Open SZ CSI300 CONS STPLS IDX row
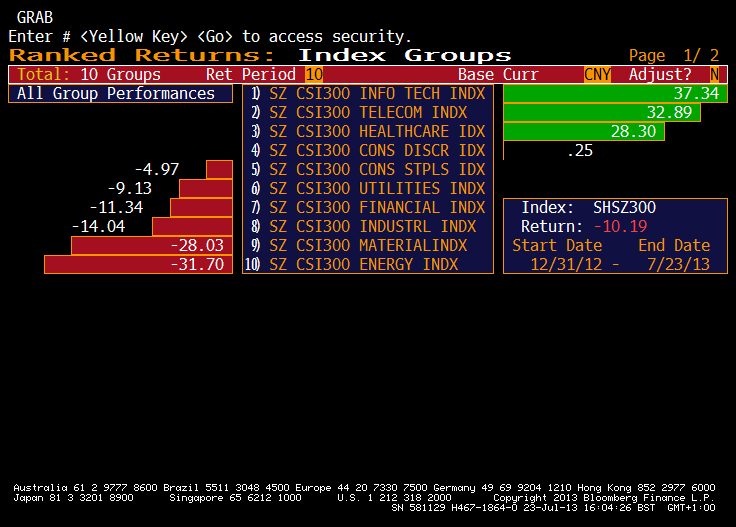The image size is (736, 527). (368, 169)
